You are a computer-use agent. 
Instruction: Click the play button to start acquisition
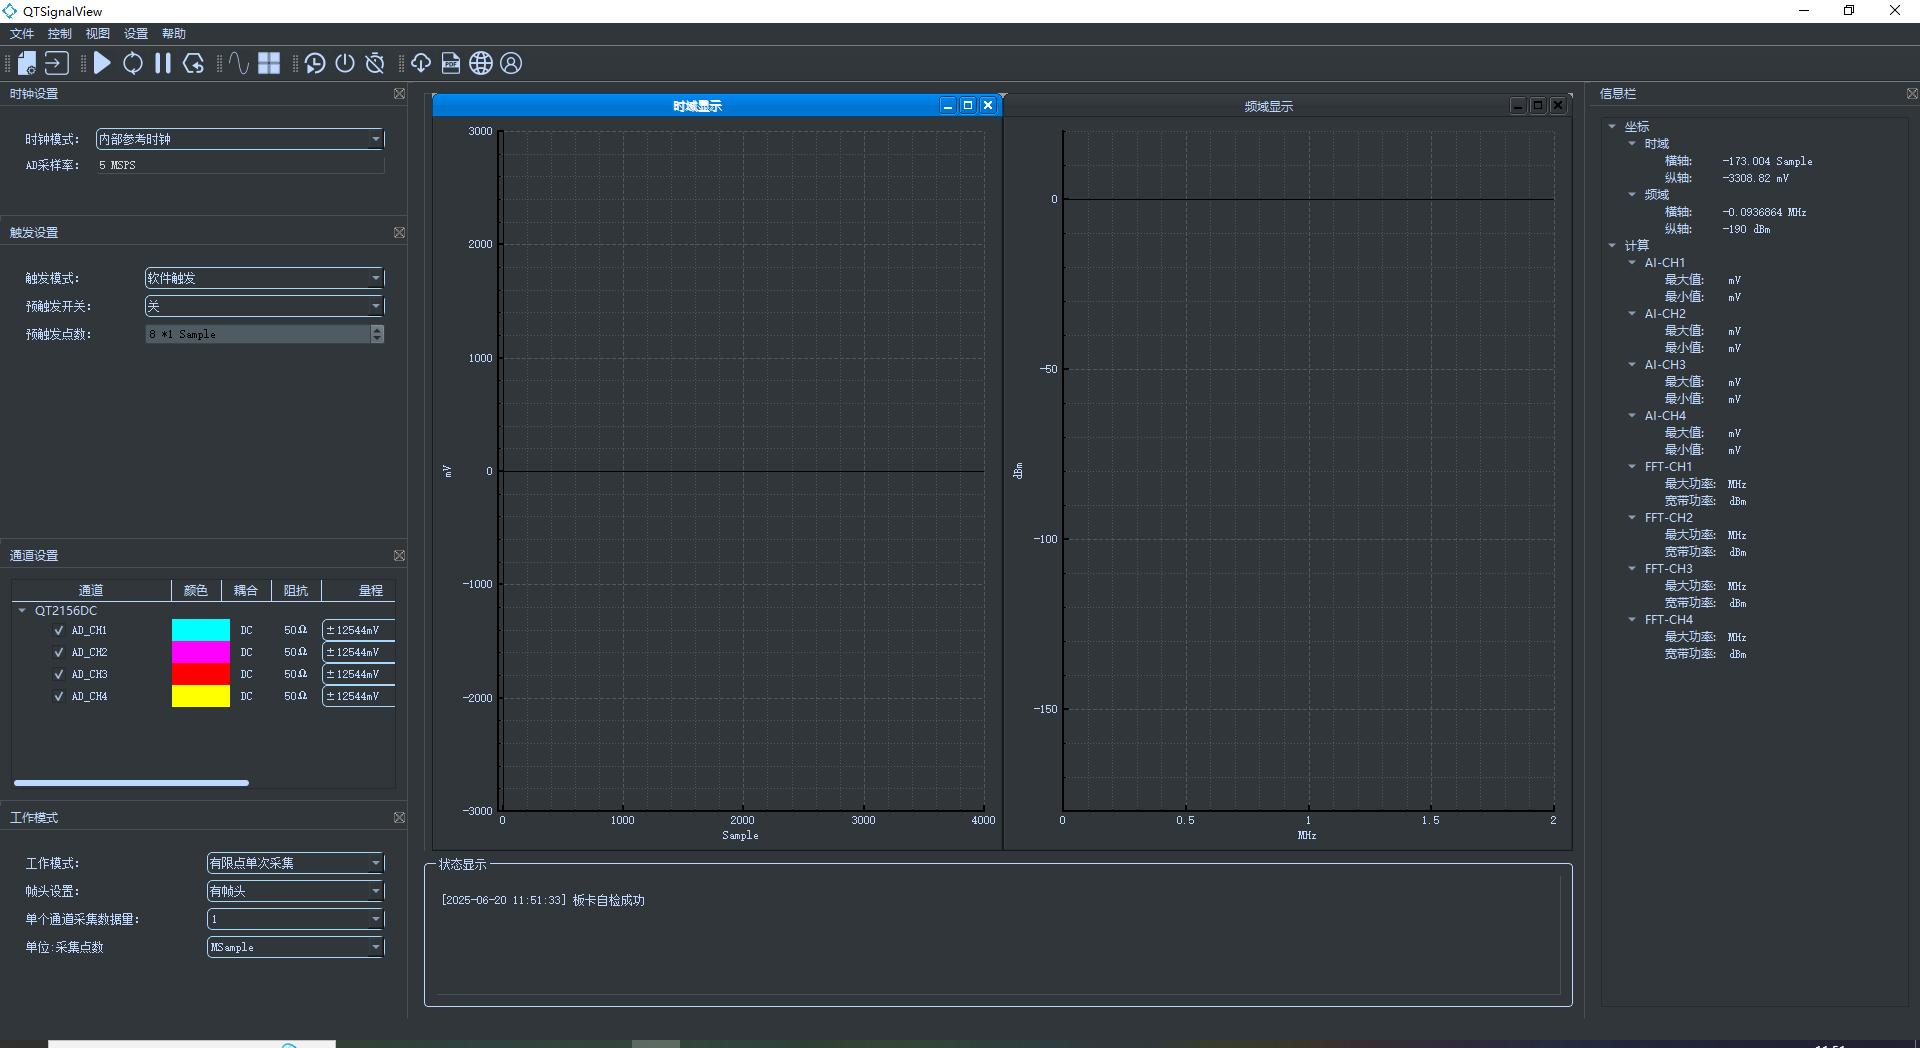102,64
